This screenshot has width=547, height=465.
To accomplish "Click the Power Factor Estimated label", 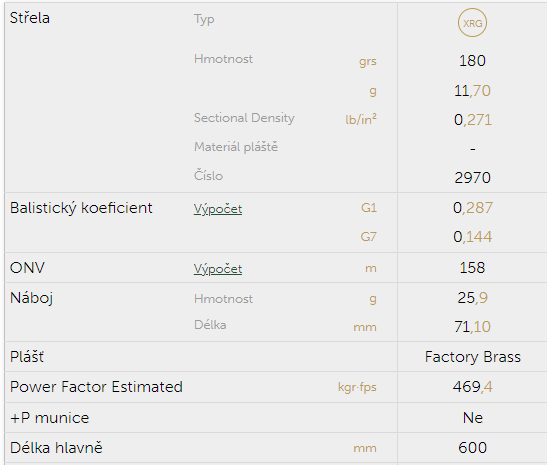I will click(x=96, y=387).
